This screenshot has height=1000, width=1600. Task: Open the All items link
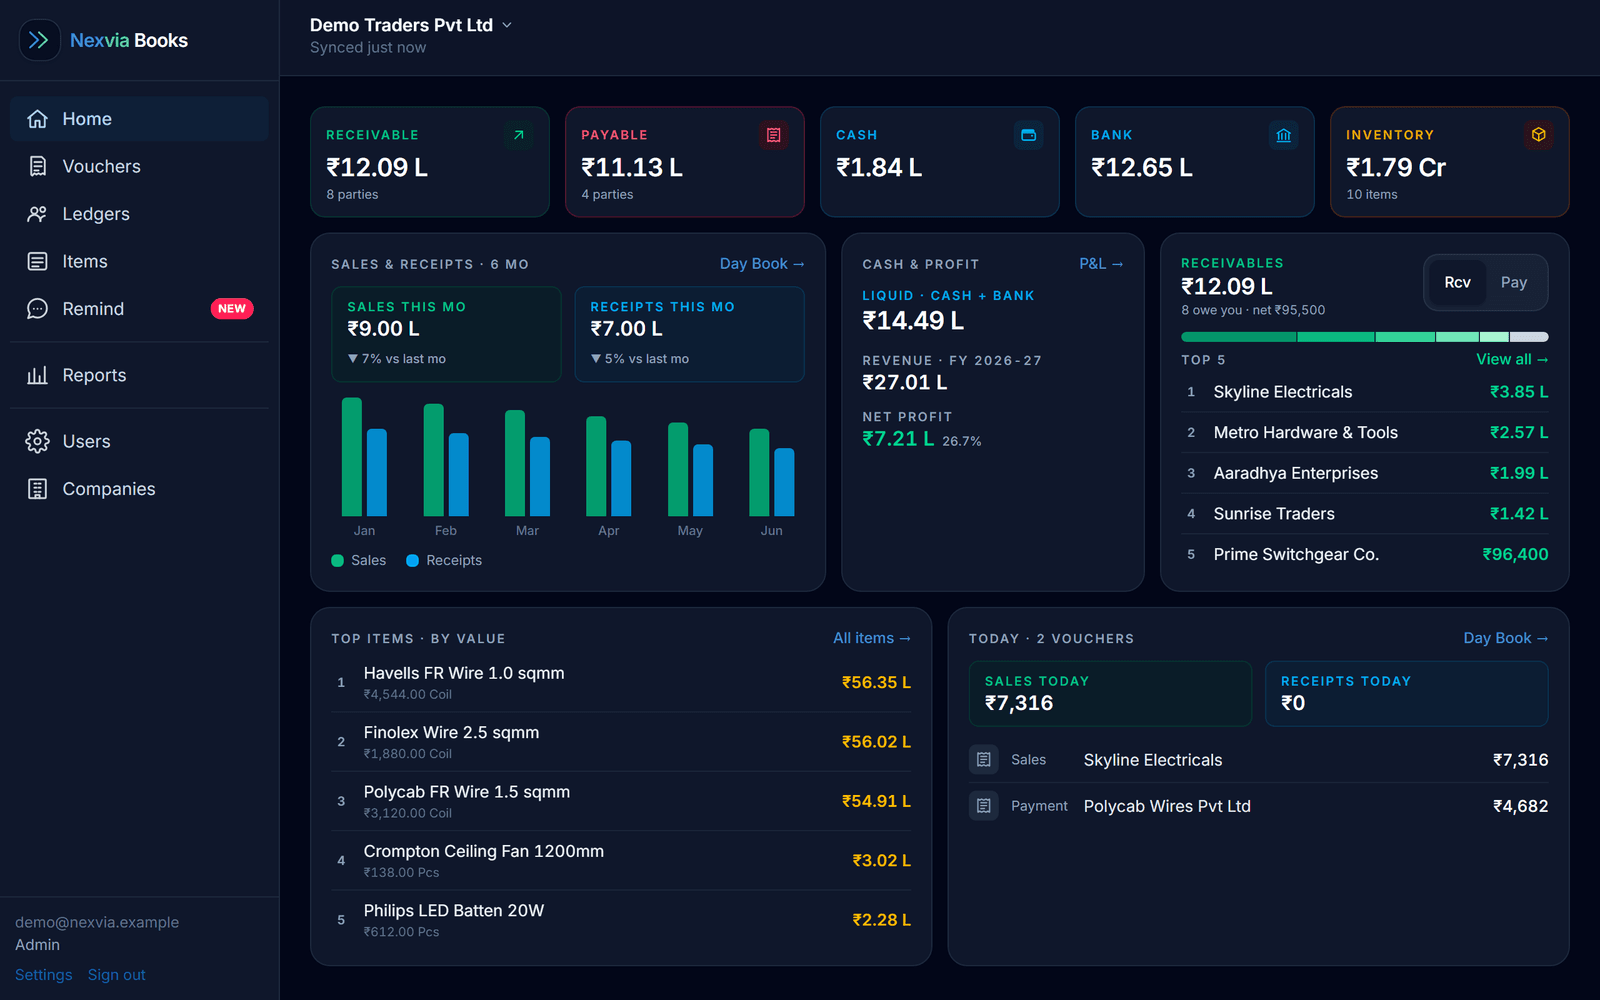[x=872, y=638]
